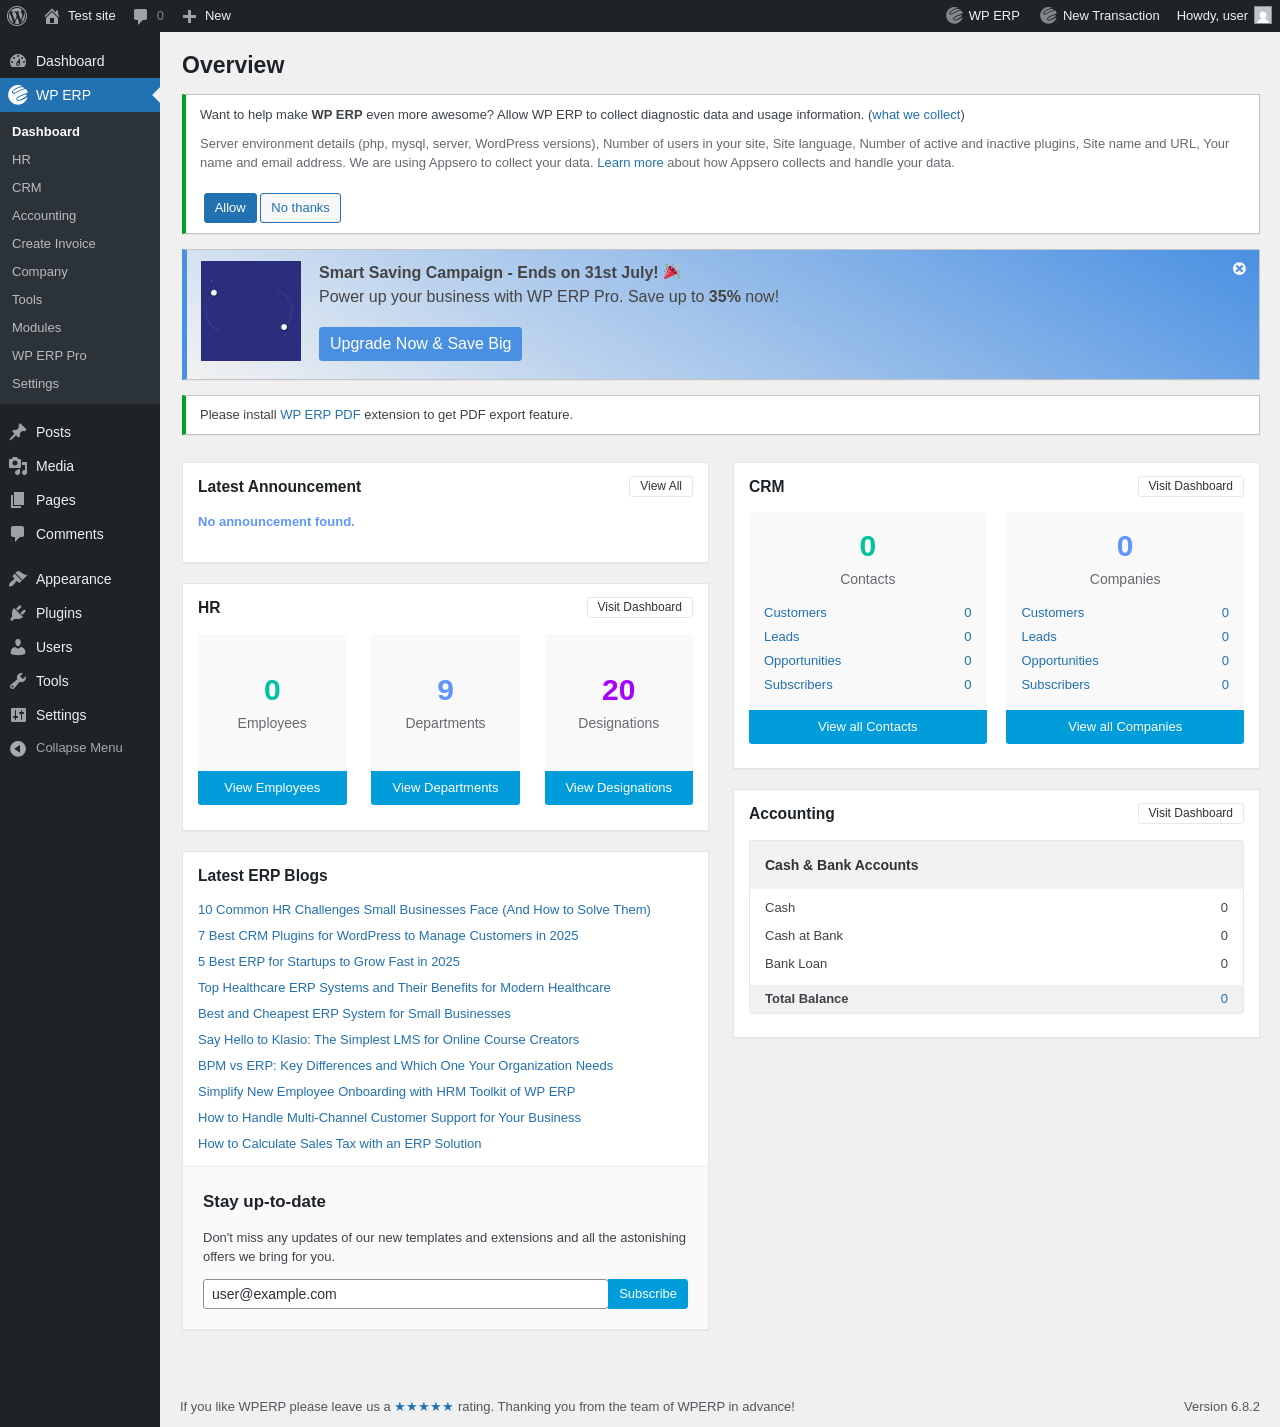
Task: Open Settings submenu item under WP ERP
Action: [35, 384]
